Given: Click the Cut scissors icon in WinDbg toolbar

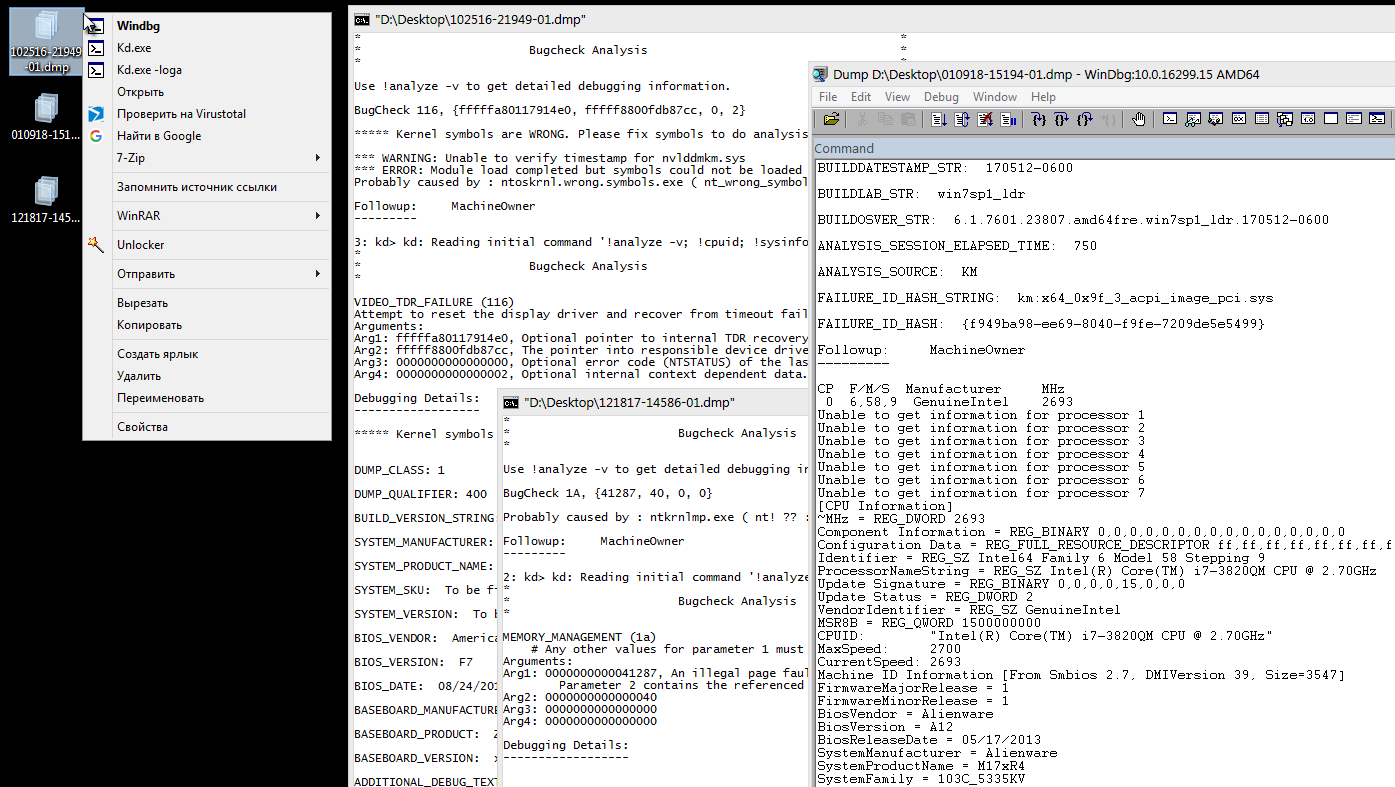Looking at the screenshot, I should coord(862,119).
